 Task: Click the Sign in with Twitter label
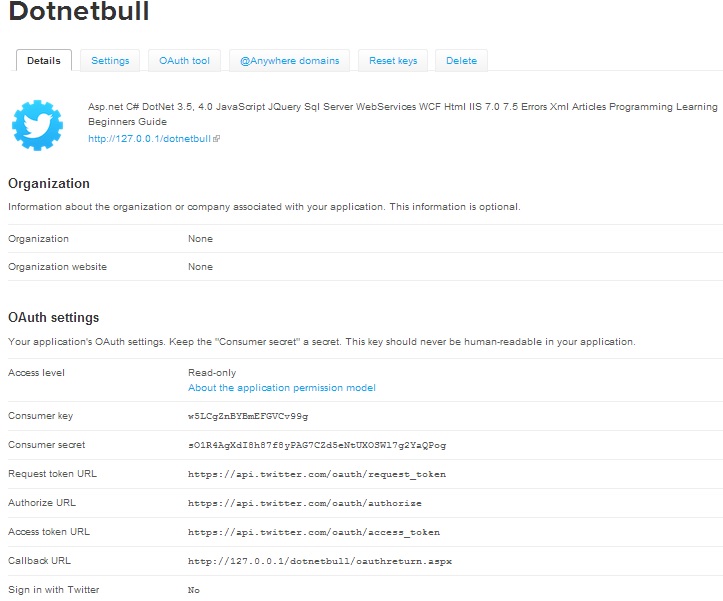click(53, 589)
